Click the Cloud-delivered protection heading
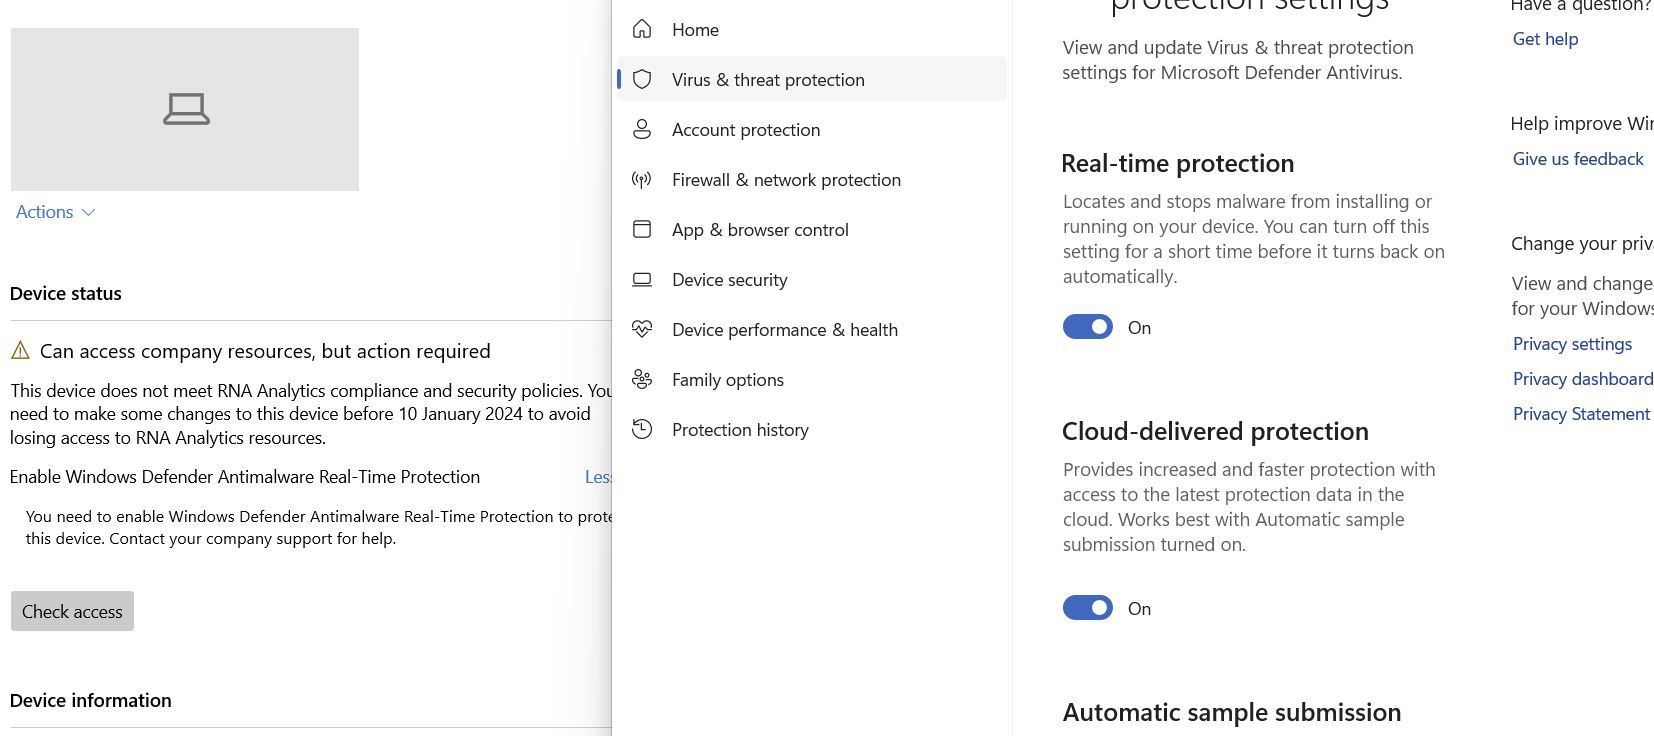The image size is (1654, 736). point(1215,431)
